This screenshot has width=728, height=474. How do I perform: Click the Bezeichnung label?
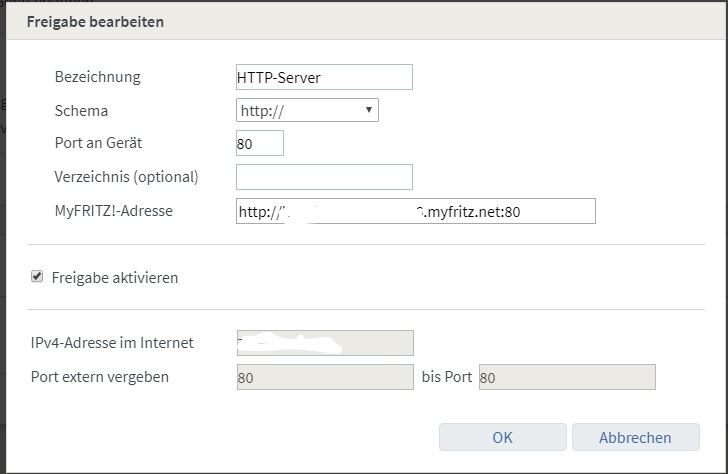click(98, 77)
